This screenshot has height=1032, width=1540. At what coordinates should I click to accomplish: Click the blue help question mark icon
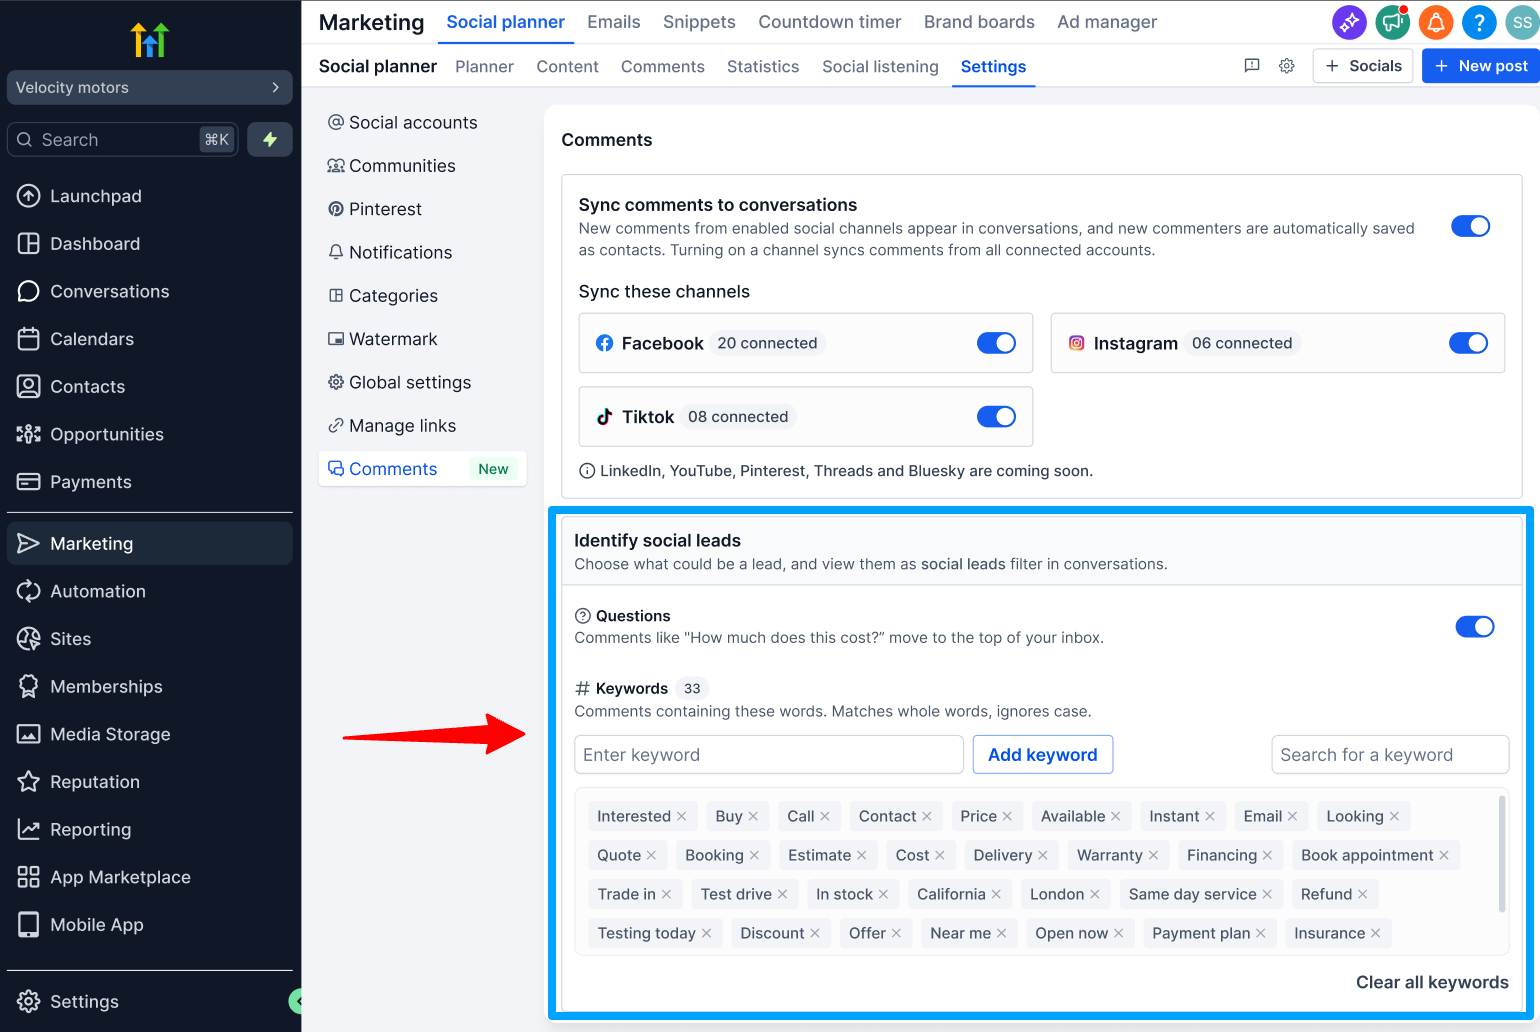tap(1479, 22)
